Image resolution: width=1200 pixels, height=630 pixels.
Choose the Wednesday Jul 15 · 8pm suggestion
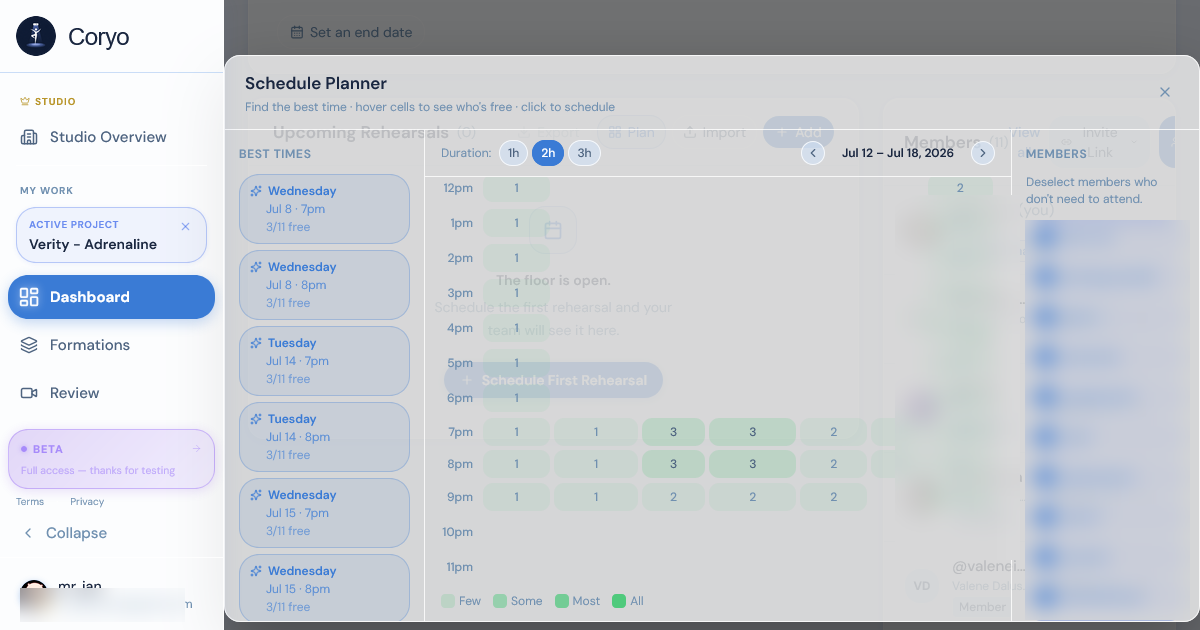click(324, 587)
